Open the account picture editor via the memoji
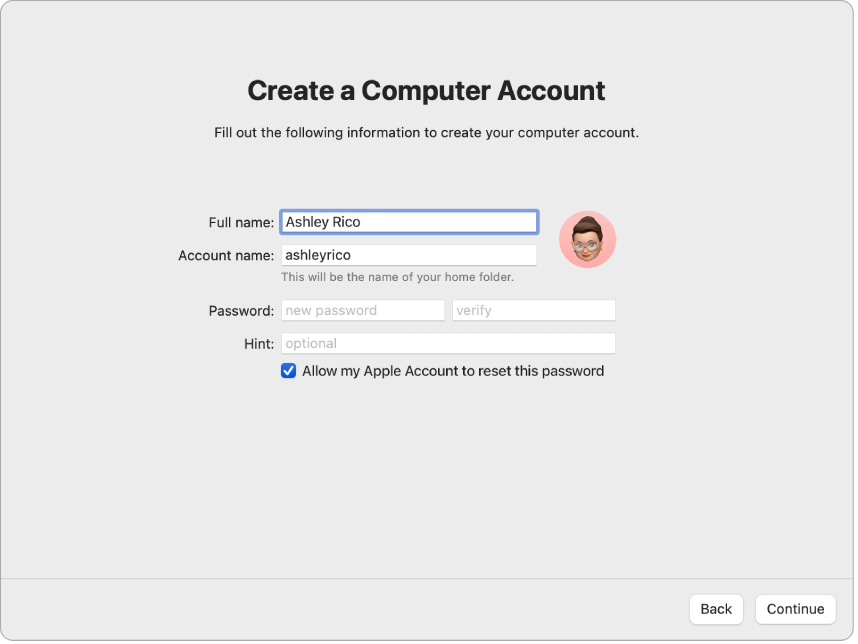858x644 pixels. [588, 239]
